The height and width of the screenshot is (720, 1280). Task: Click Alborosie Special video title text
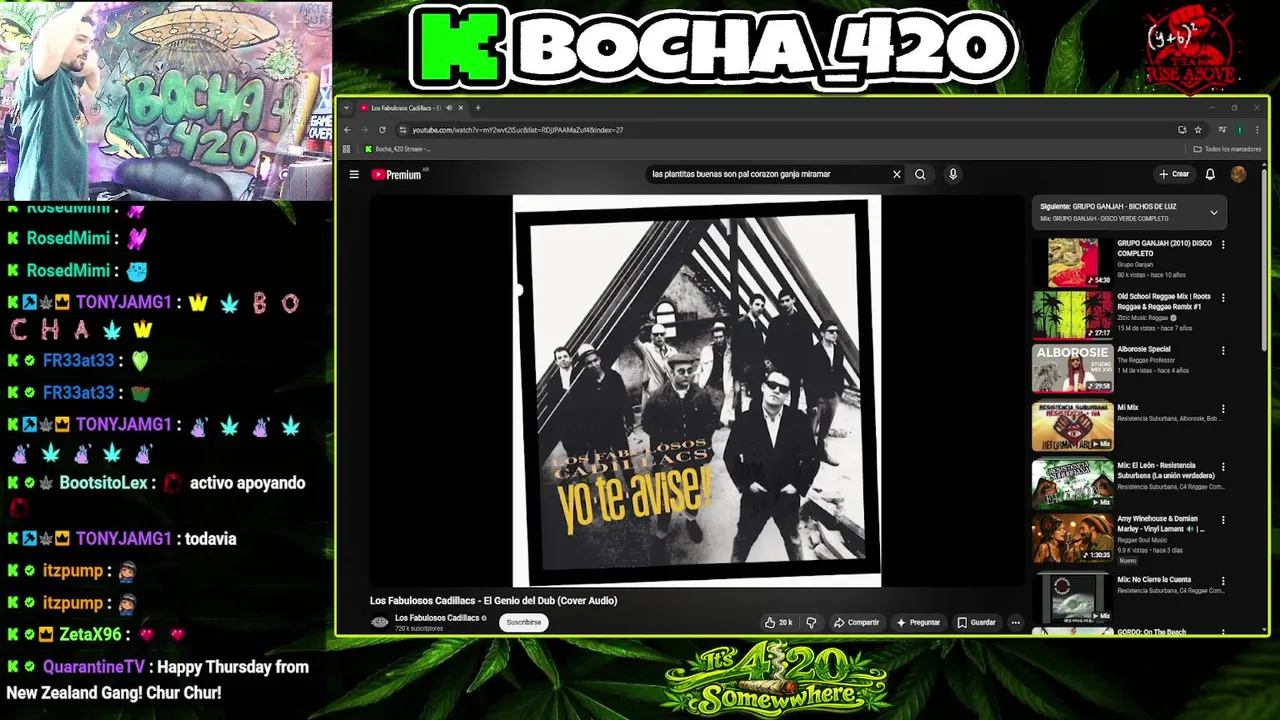pyautogui.click(x=1144, y=349)
